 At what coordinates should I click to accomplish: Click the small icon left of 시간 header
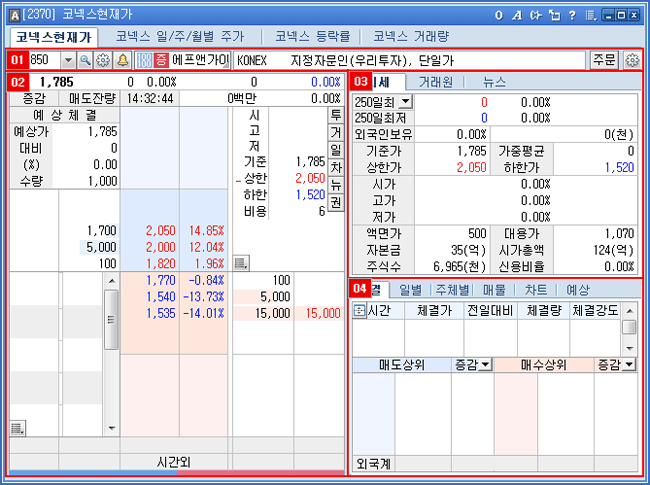(x=359, y=311)
